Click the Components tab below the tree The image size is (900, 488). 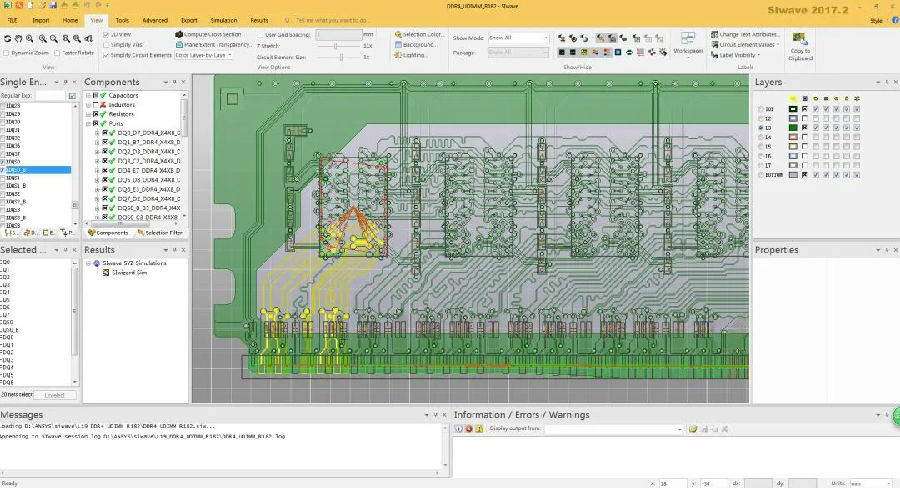(108, 233)
